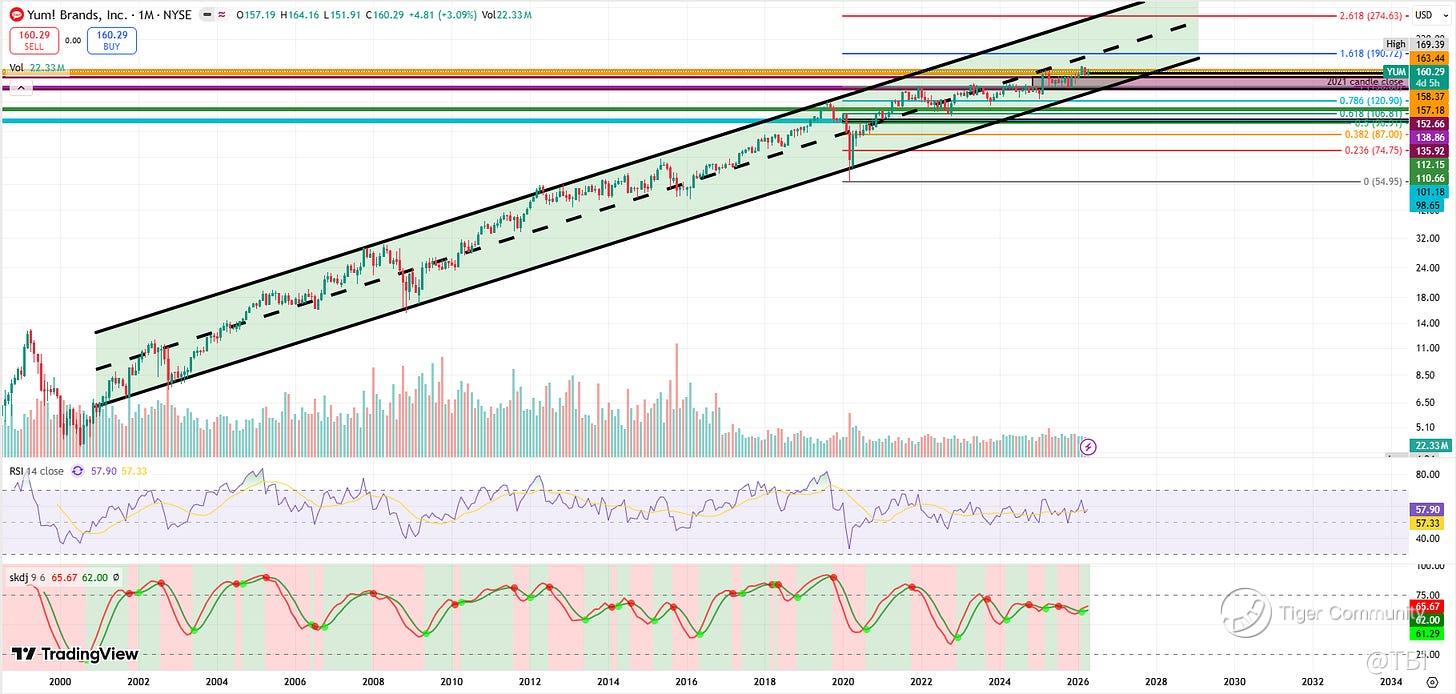
Task: Select the 1.618 (190.72) Fibonacci level label
Action: pos(1371,53)
